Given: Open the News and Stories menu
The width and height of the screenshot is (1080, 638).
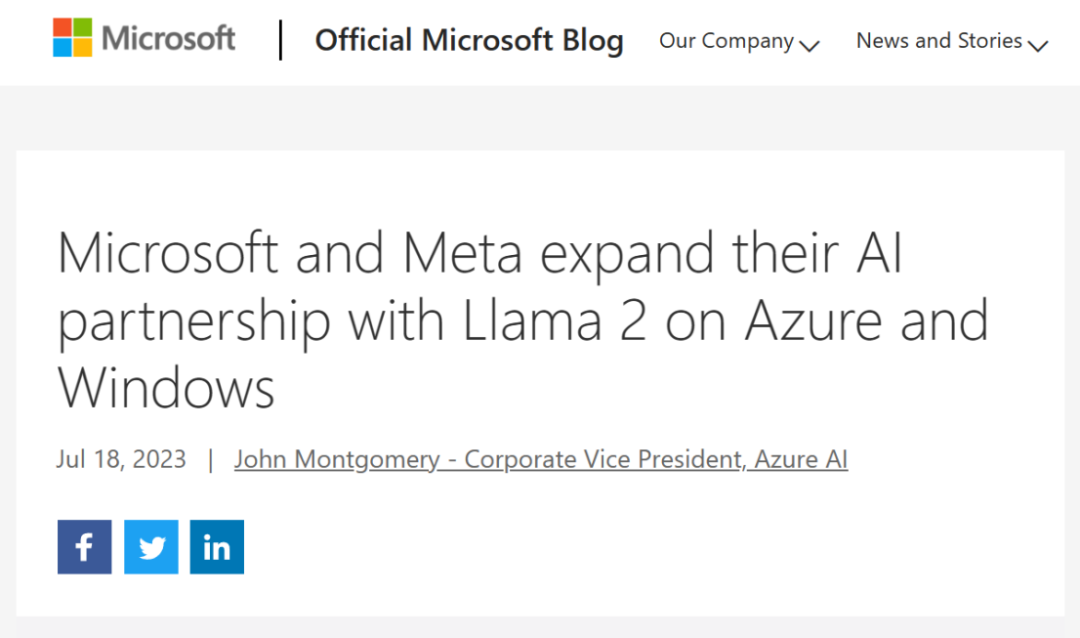Looking at the screenshot, I should 939,41.
